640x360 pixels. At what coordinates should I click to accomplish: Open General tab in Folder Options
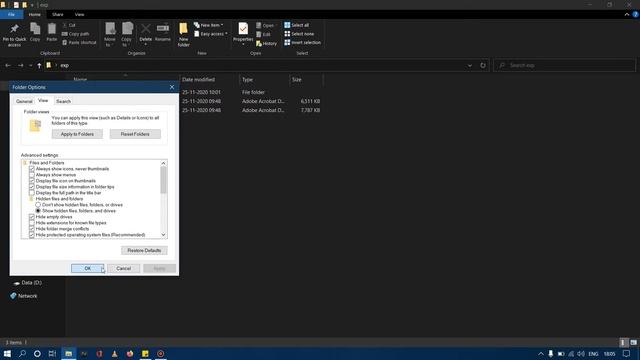[24, 101]
